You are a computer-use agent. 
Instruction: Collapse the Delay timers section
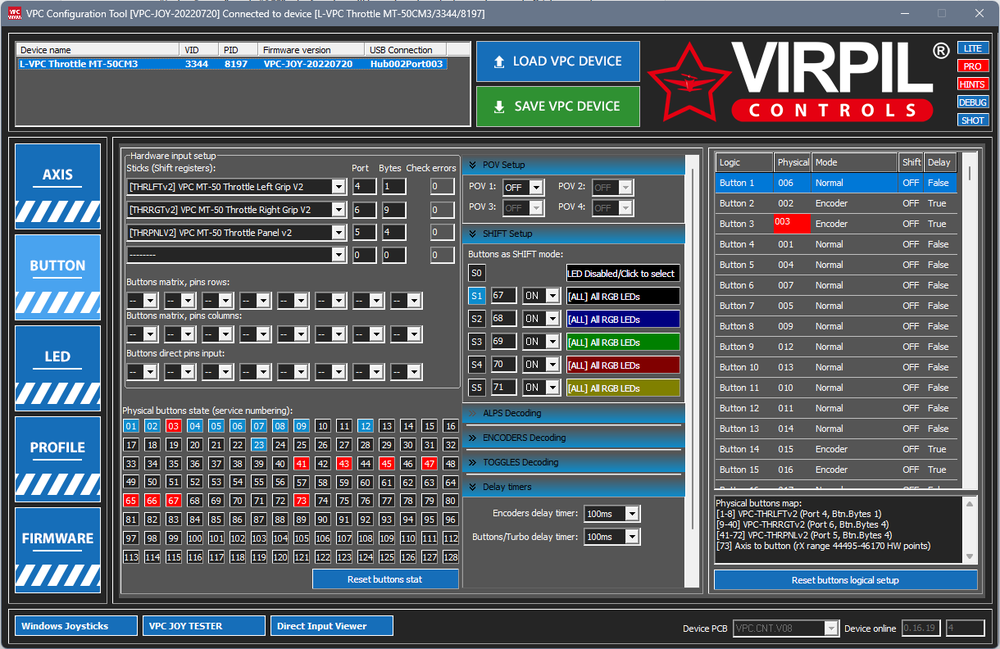tap(573, 487)
